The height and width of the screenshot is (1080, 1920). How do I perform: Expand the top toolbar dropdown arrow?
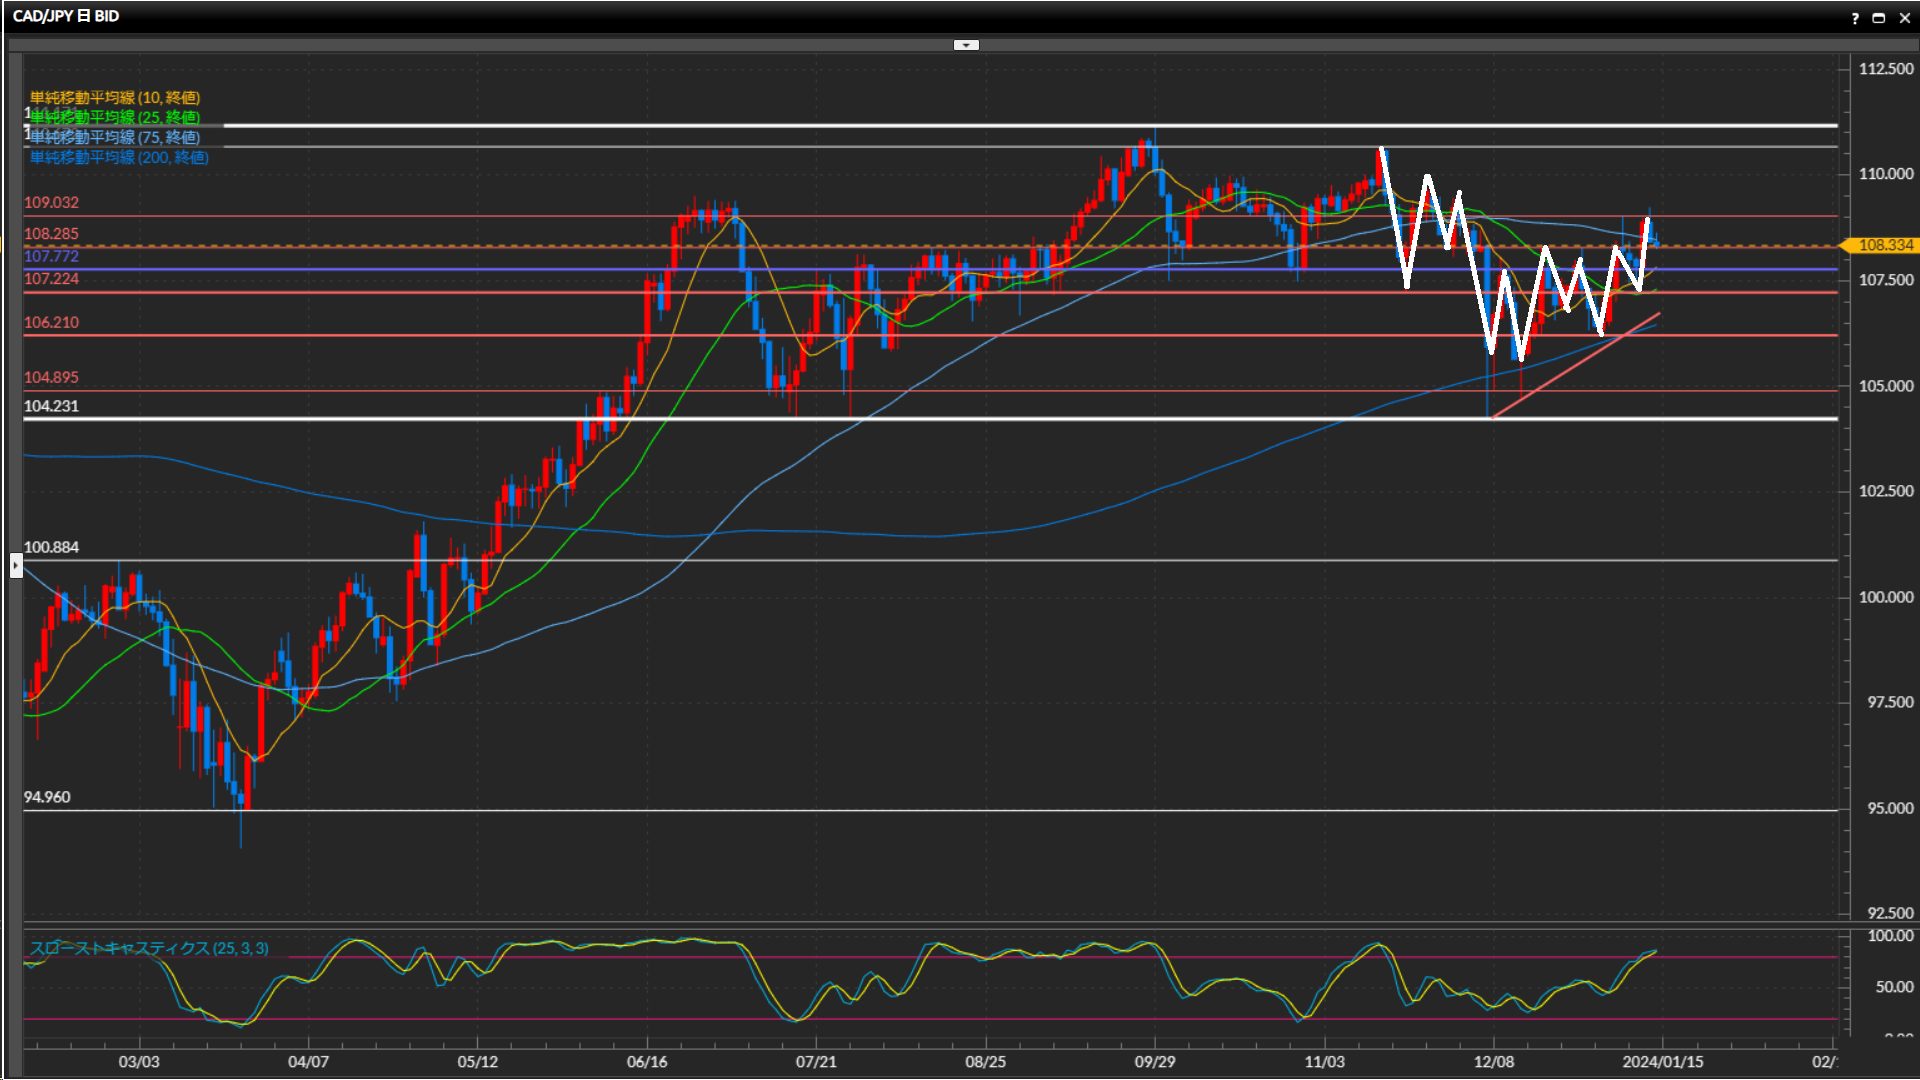966,45
